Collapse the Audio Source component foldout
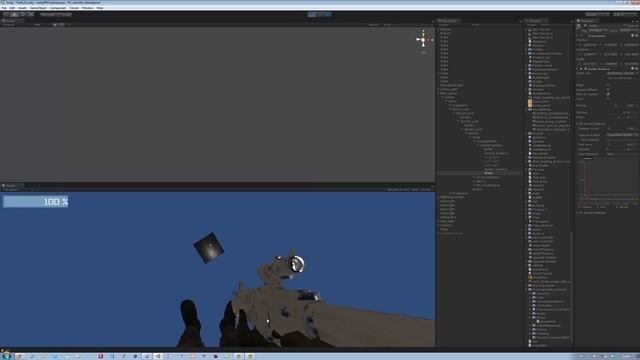This screenshot has width=640, height=360. tap(578, 69)
